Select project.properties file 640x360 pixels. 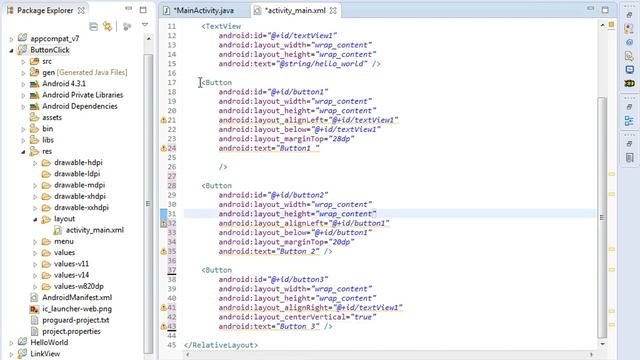point(65,331)
